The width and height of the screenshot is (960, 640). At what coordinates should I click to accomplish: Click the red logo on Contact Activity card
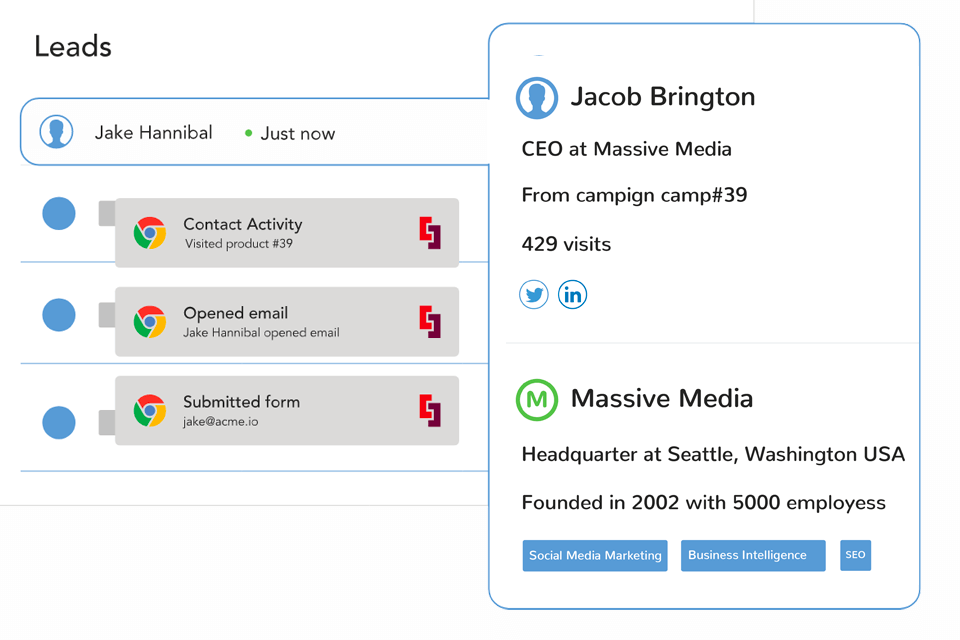coord(430,233)
